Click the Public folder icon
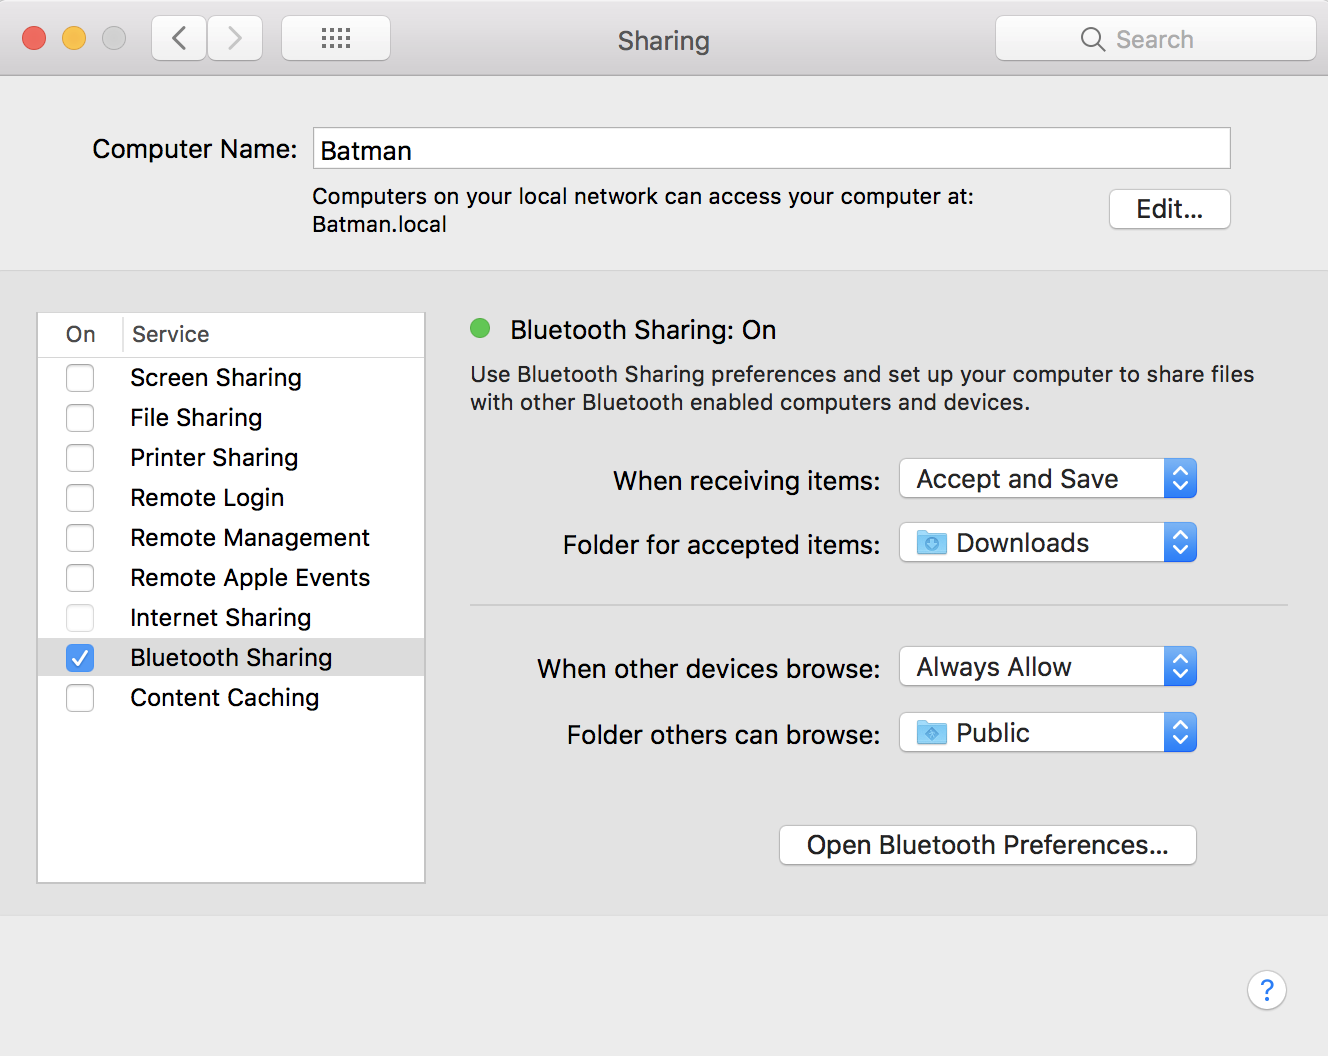 [932, 733]
